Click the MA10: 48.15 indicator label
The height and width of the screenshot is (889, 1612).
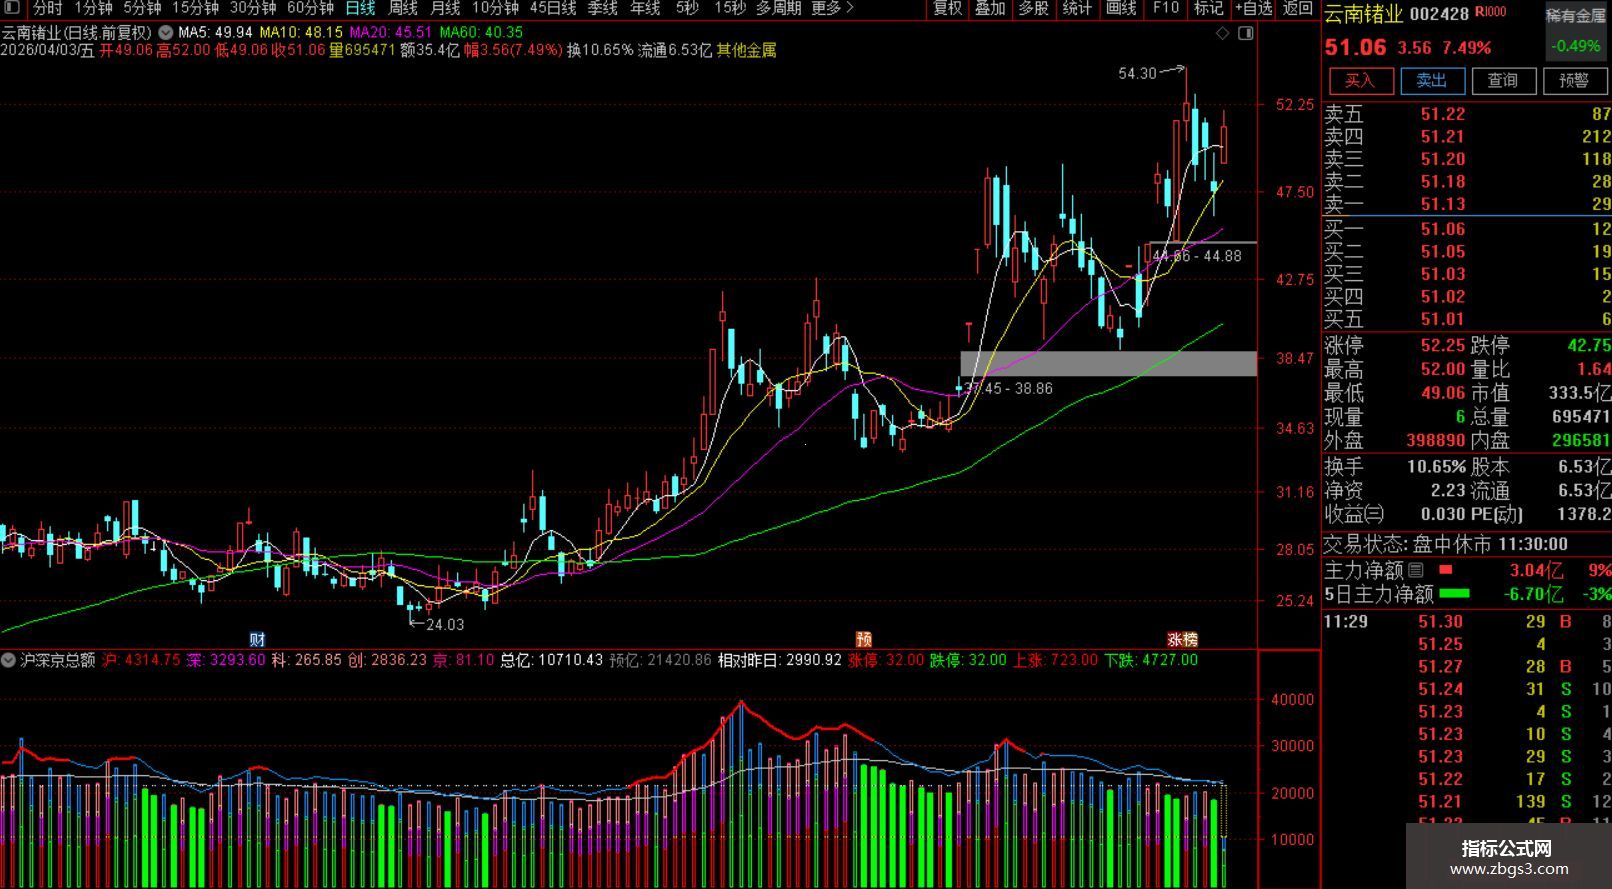coord(301,32)
